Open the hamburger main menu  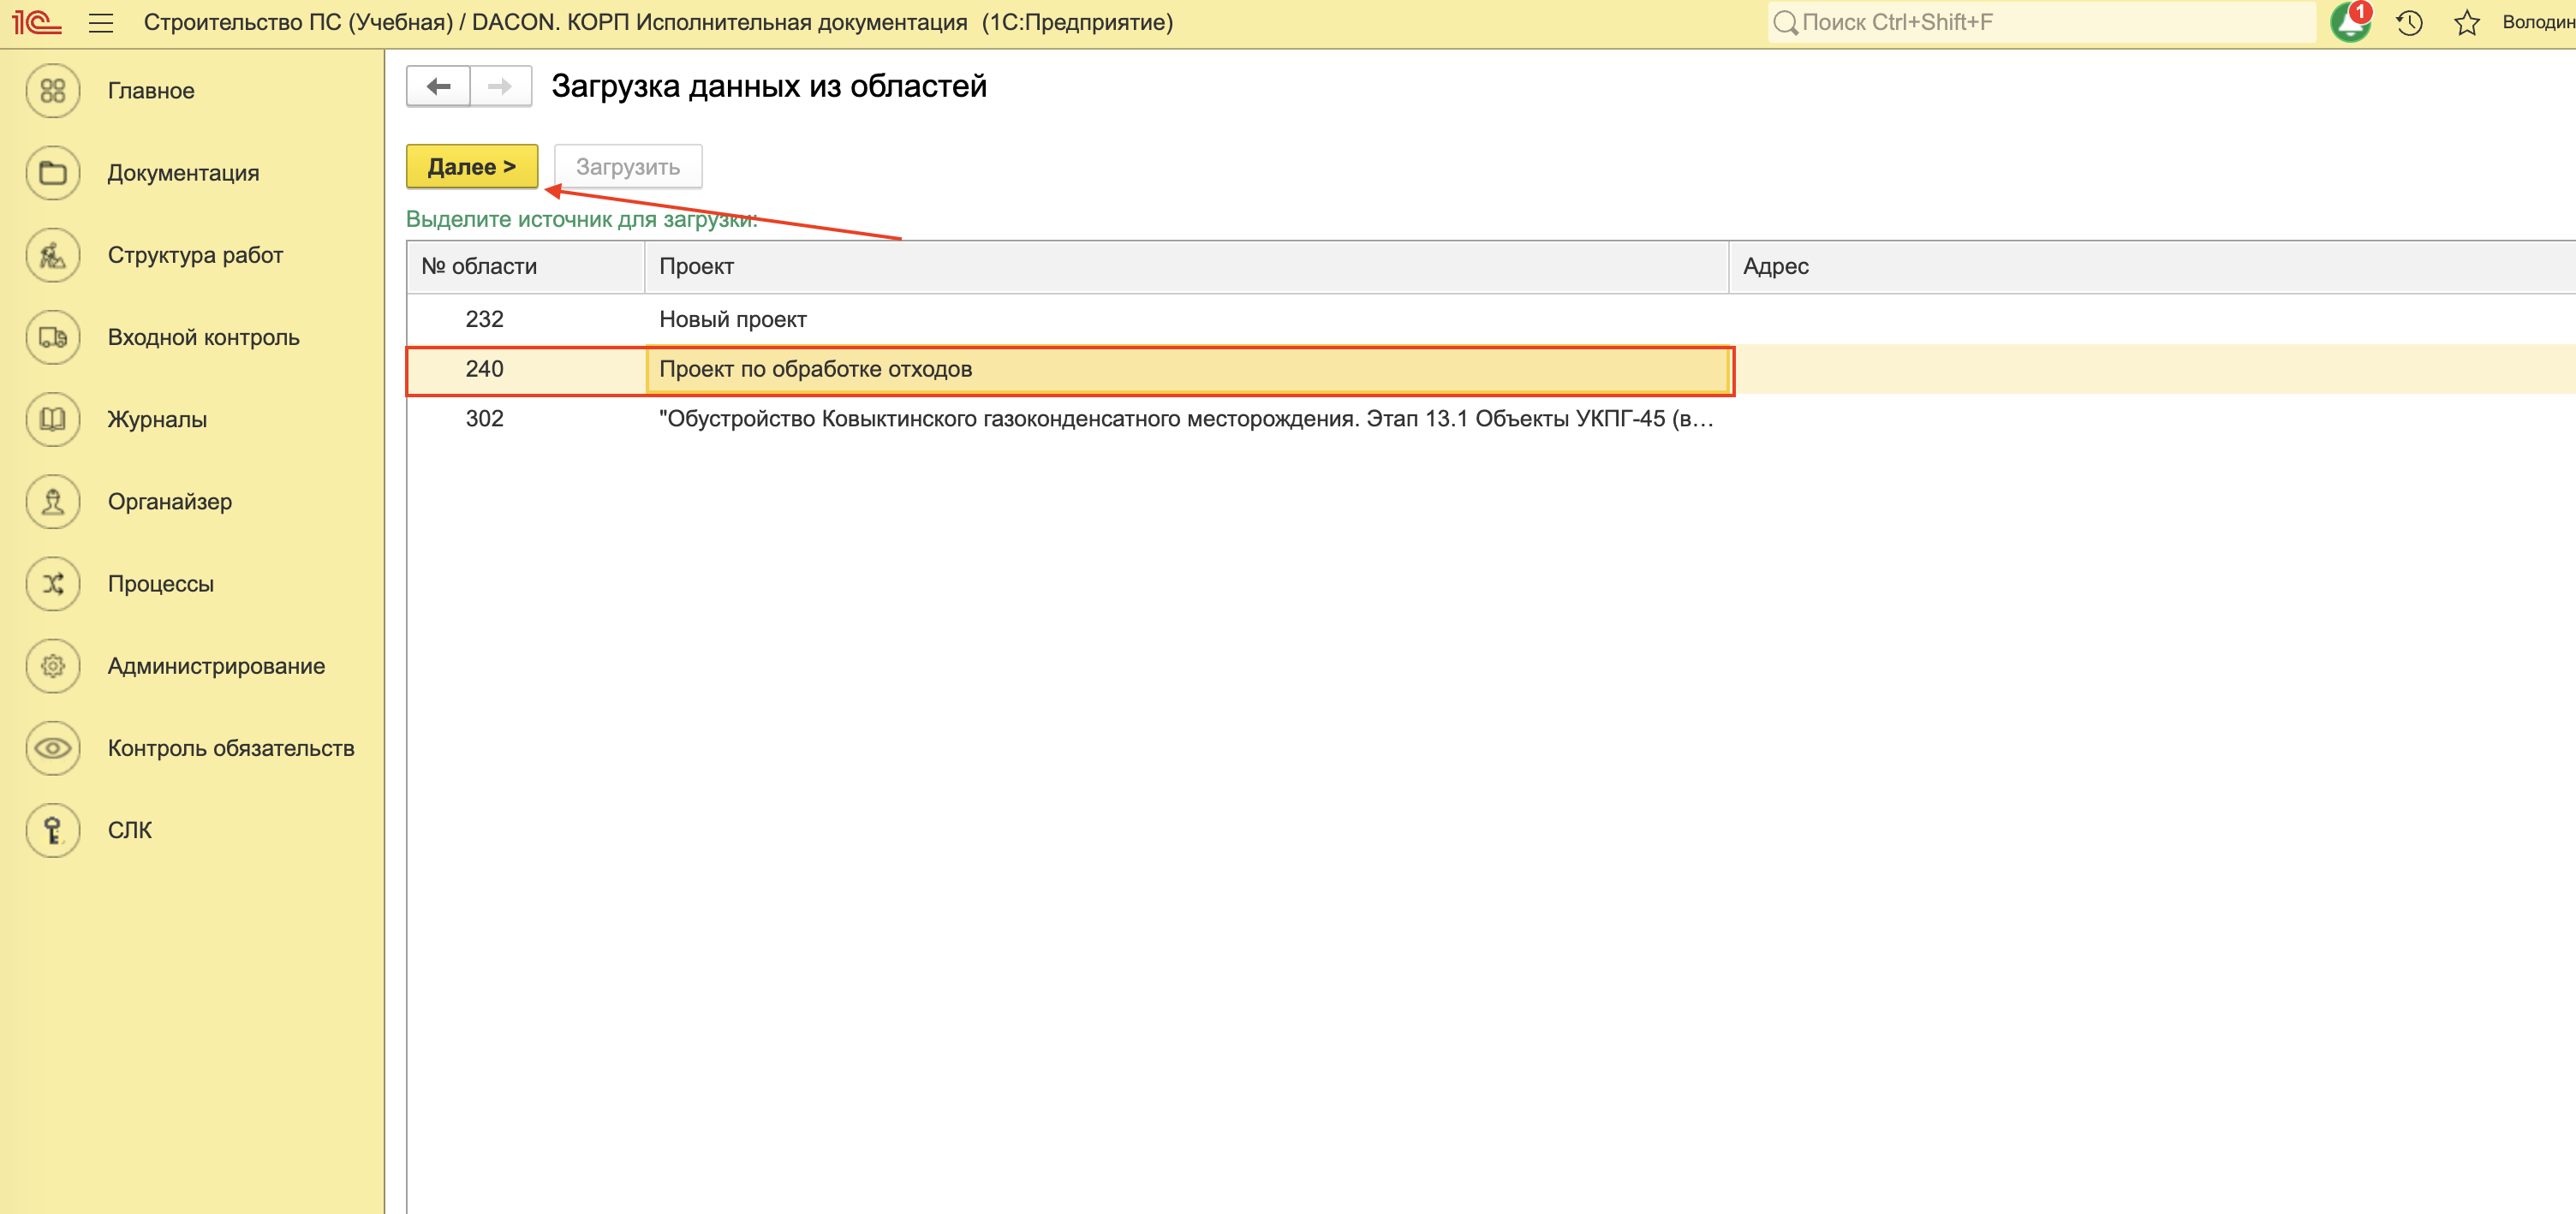click(x=101, y=22)
